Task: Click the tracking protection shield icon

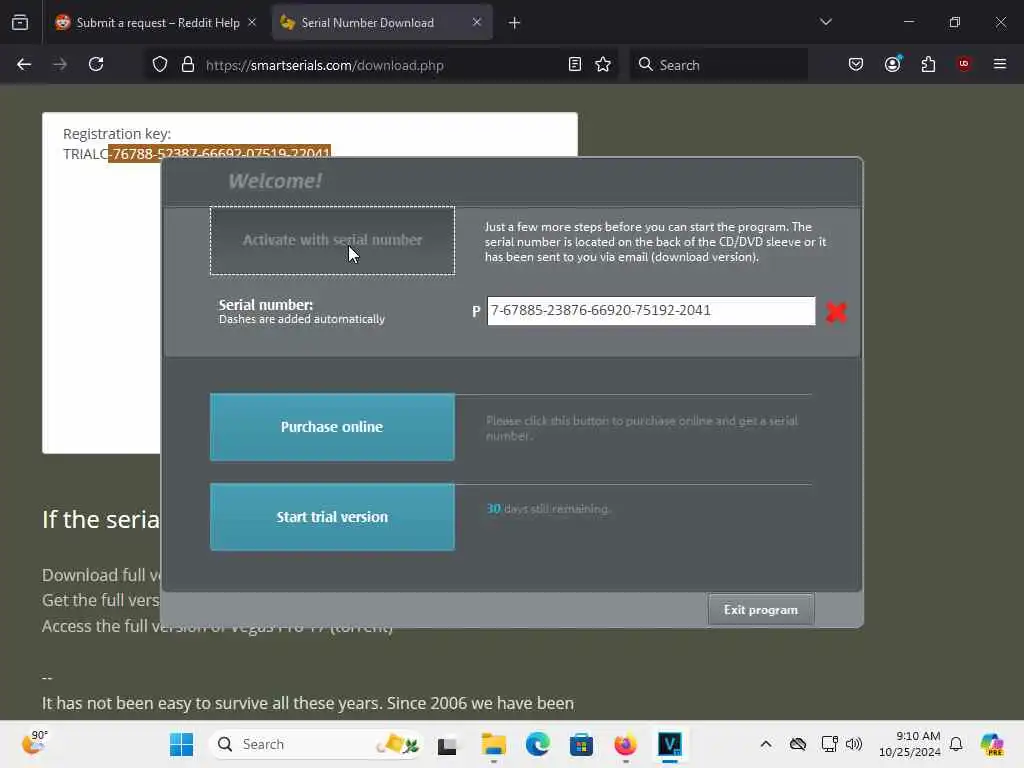Action: (160, 65)
